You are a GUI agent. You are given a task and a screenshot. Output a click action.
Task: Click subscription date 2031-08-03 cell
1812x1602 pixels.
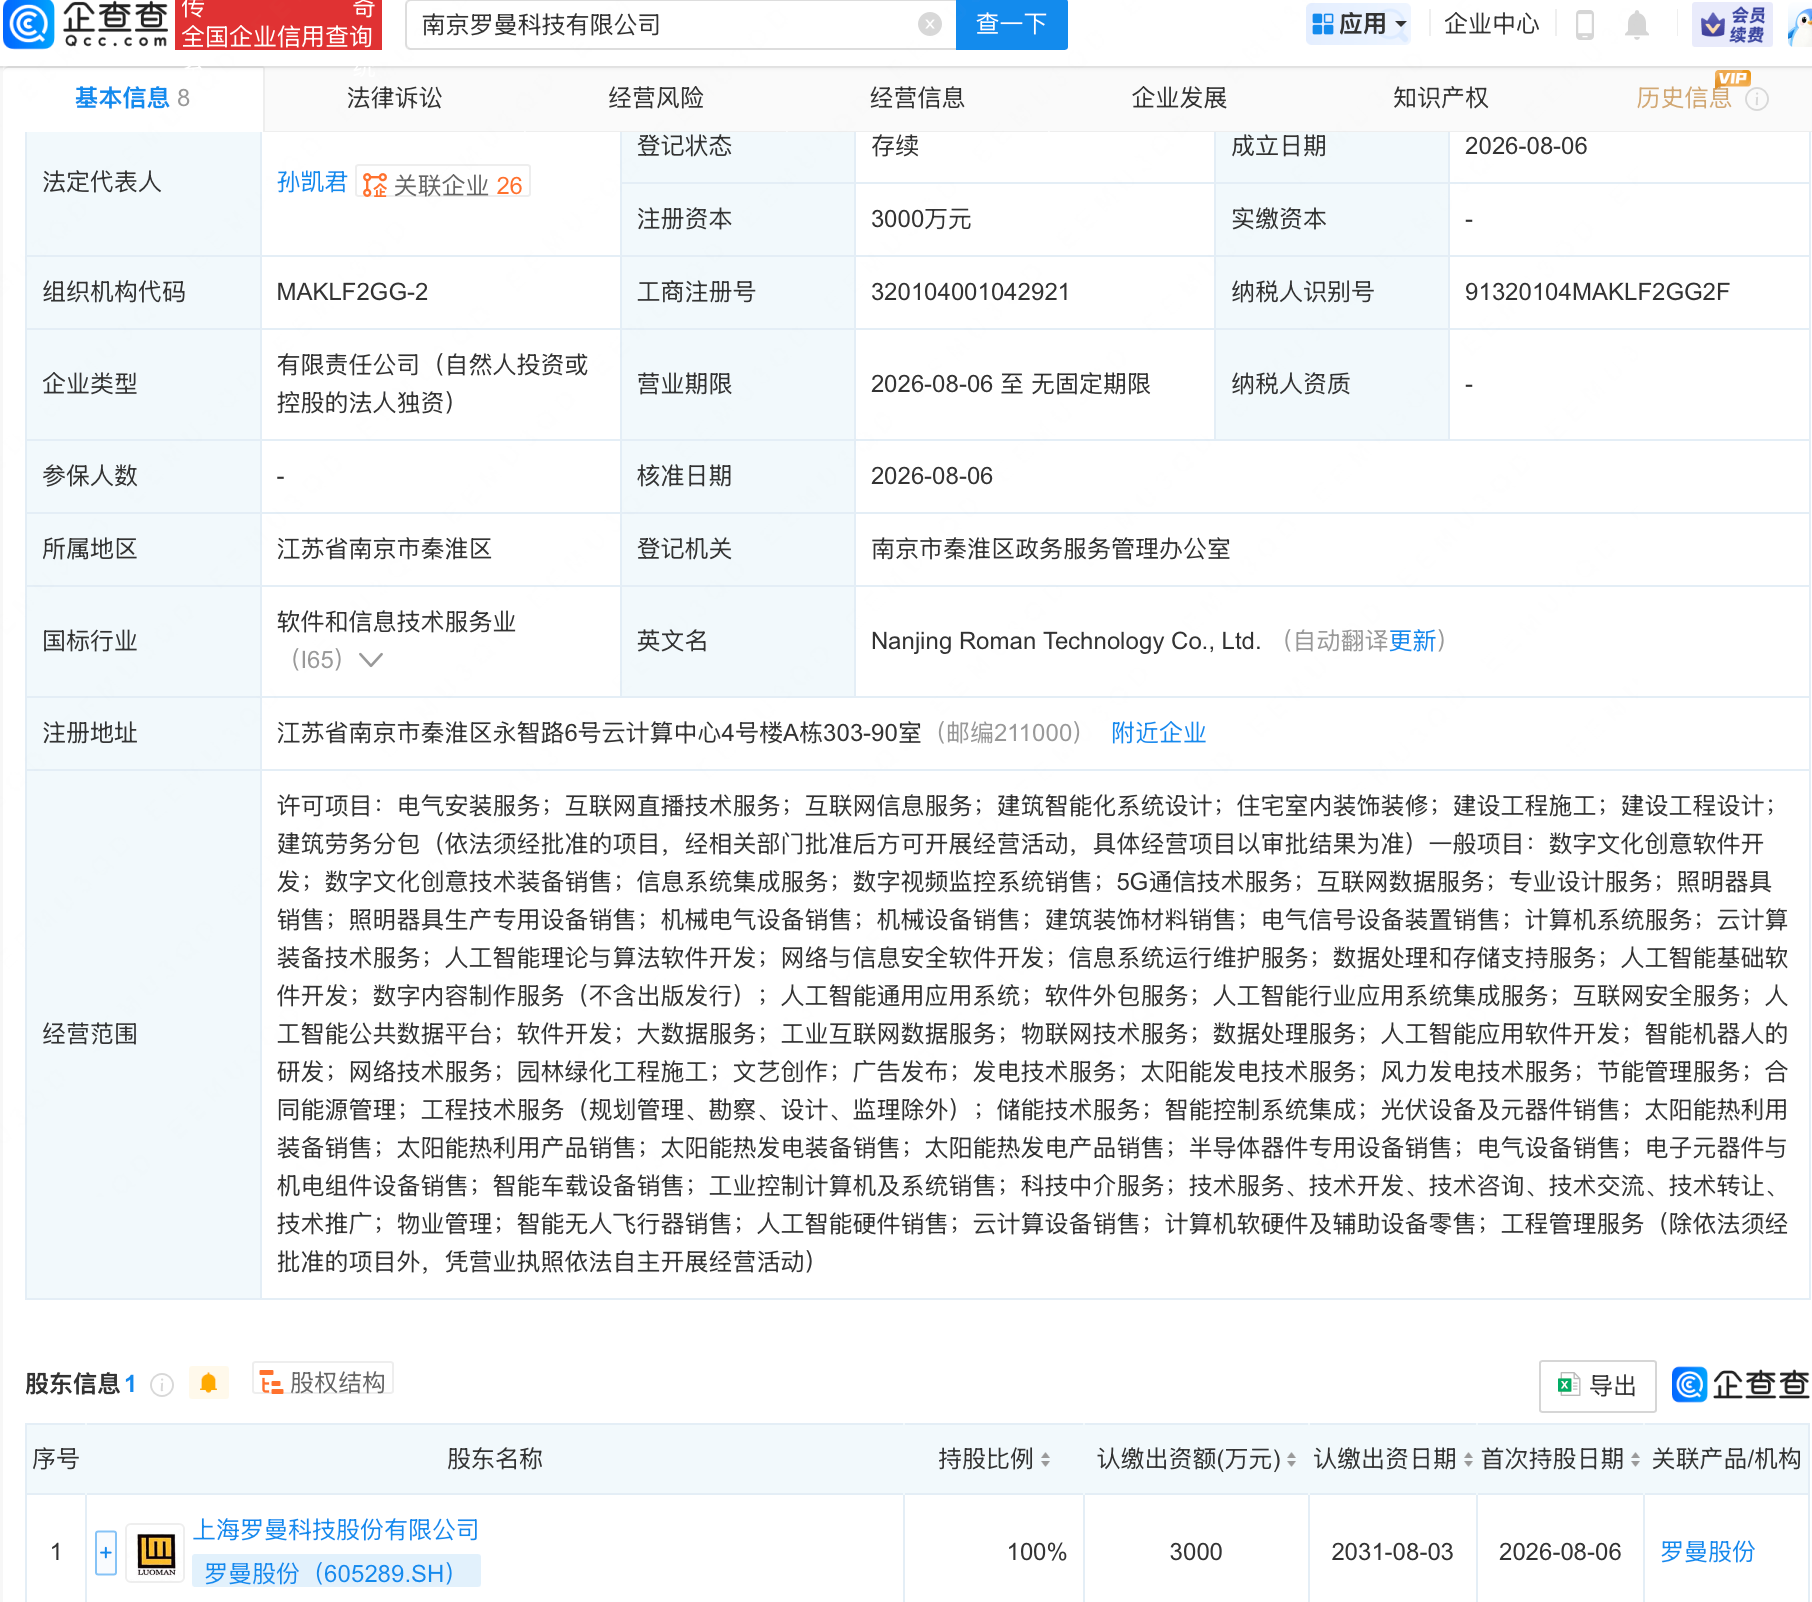(x=1392, y=1552)
